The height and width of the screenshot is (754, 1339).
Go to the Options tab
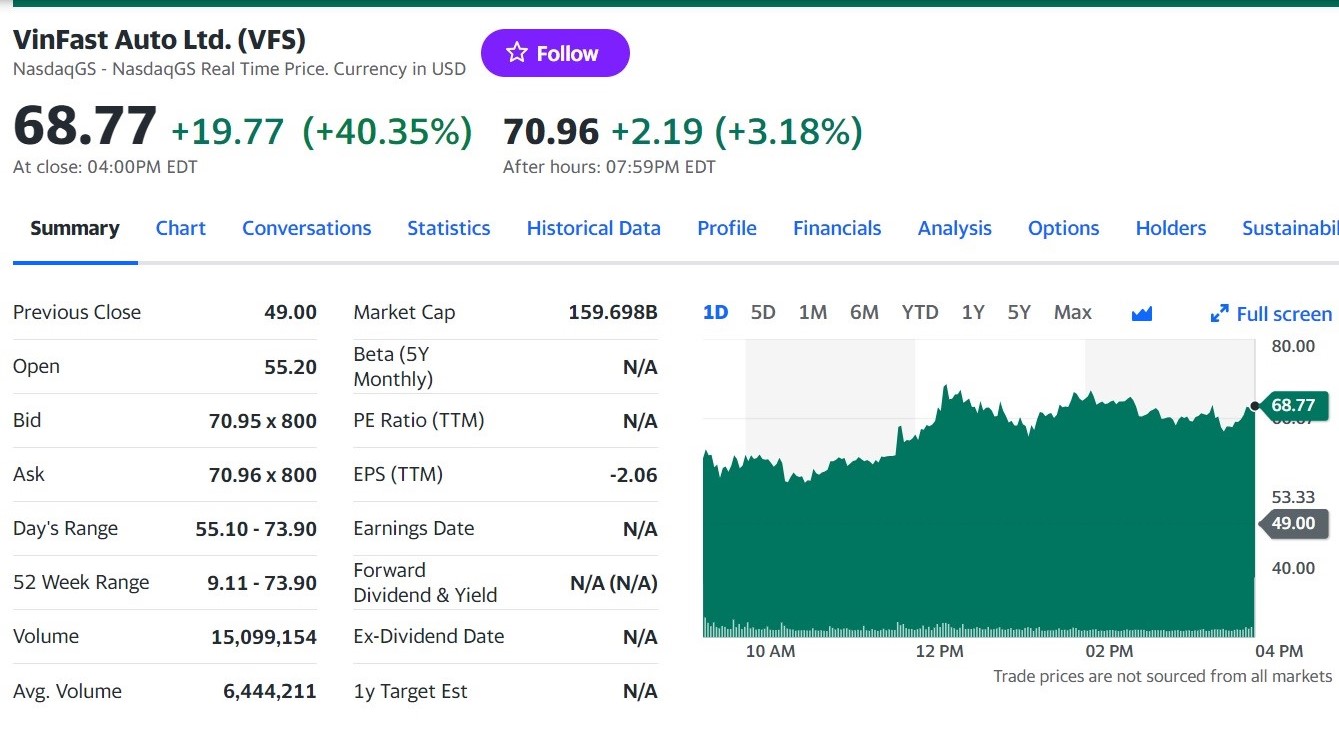(1064, 228)
